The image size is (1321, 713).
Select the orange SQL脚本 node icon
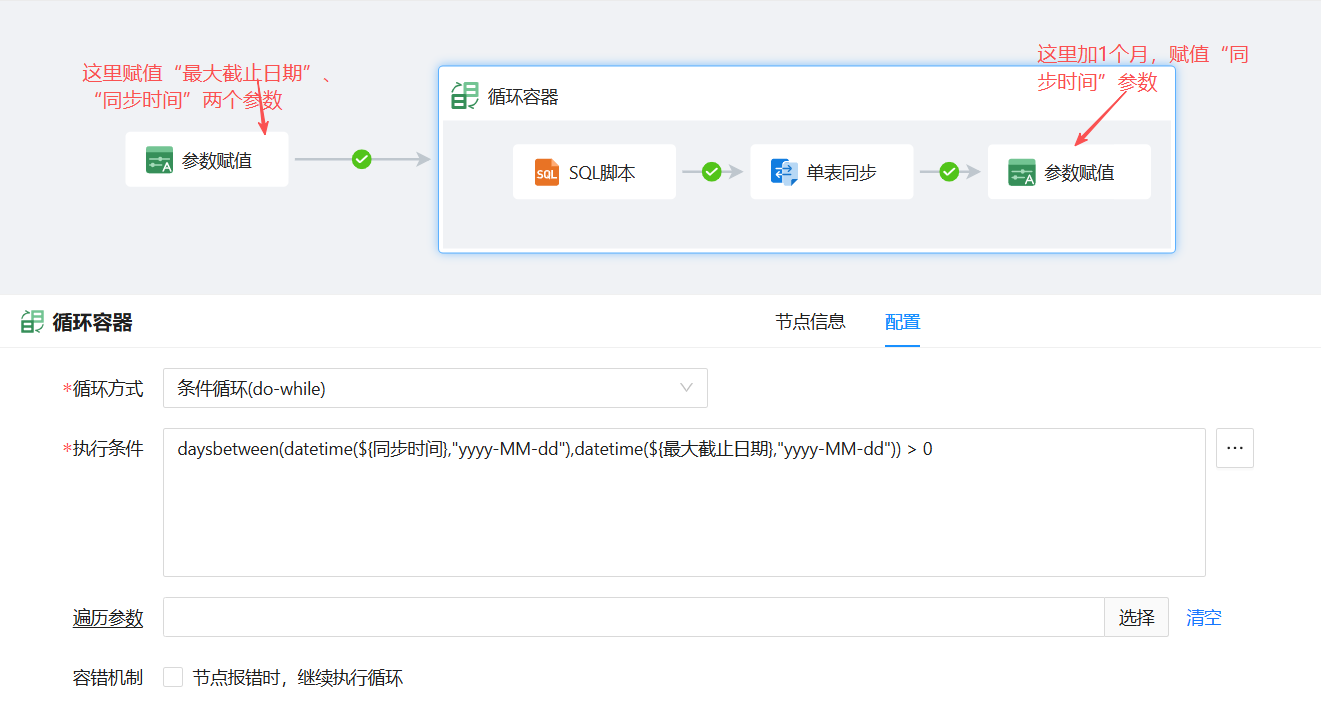(547, 172)
